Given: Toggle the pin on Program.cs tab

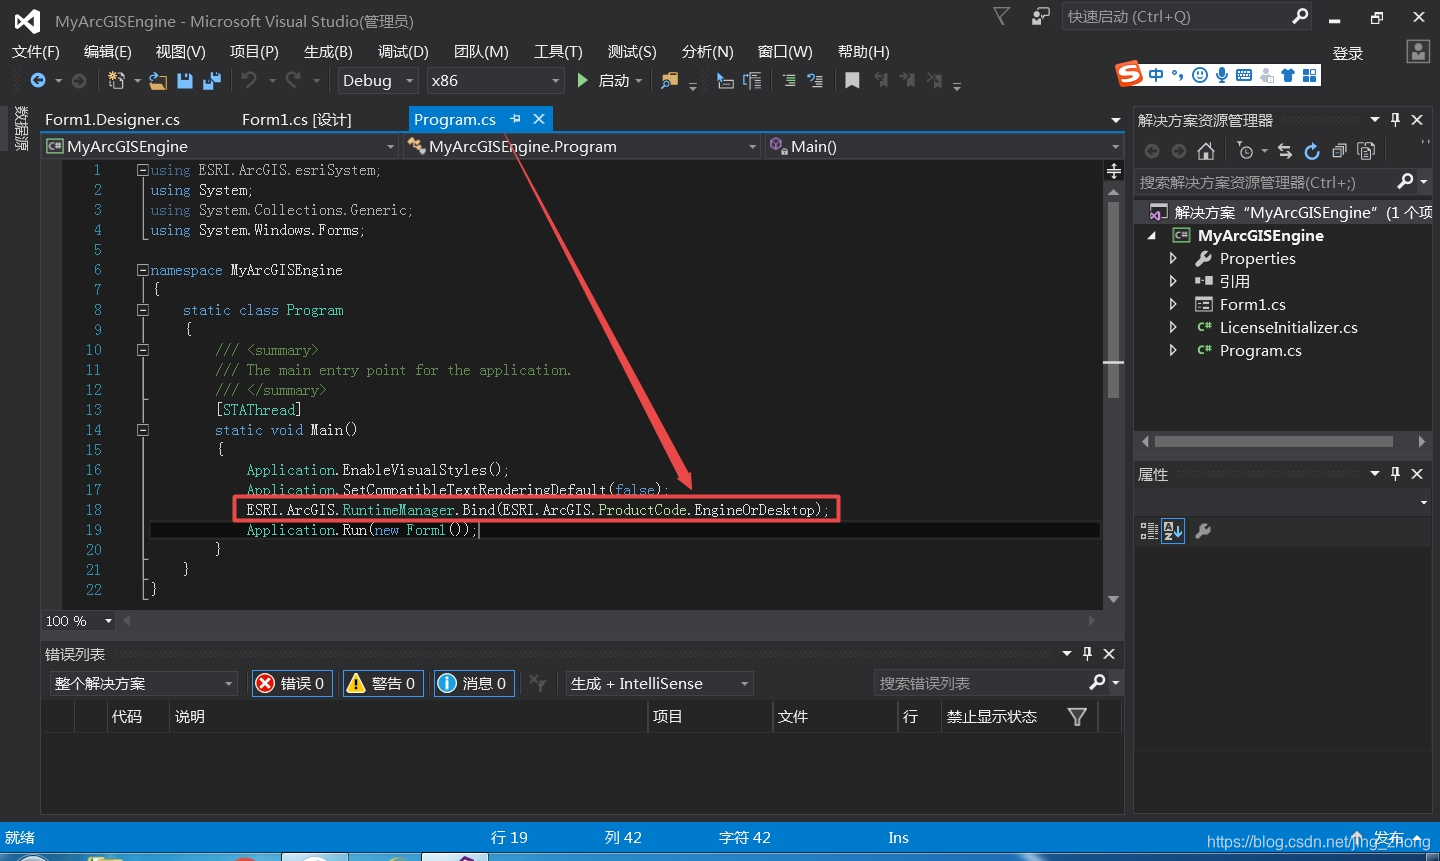Looking at the screenshot, I should [x=516, y=119].
